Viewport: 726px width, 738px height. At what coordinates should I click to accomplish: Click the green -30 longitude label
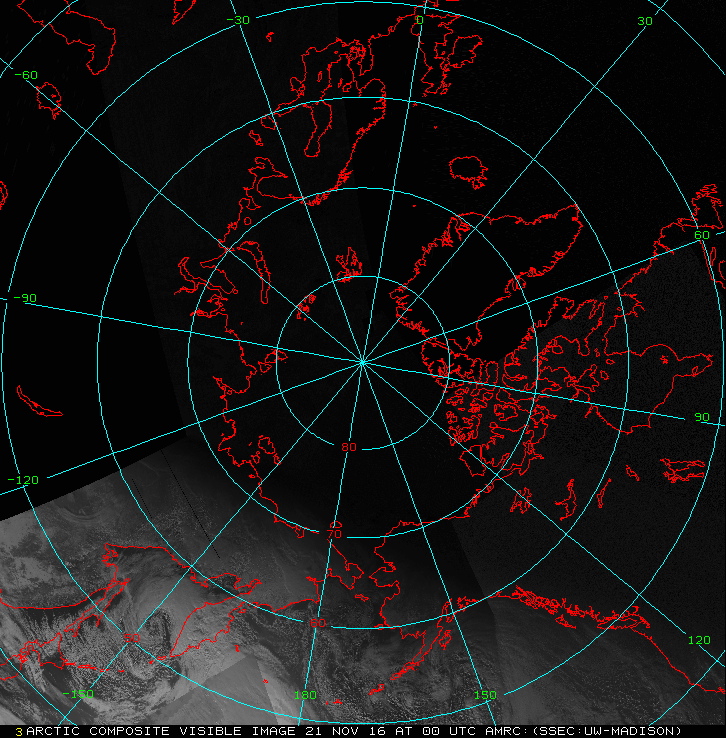point(238,20)
